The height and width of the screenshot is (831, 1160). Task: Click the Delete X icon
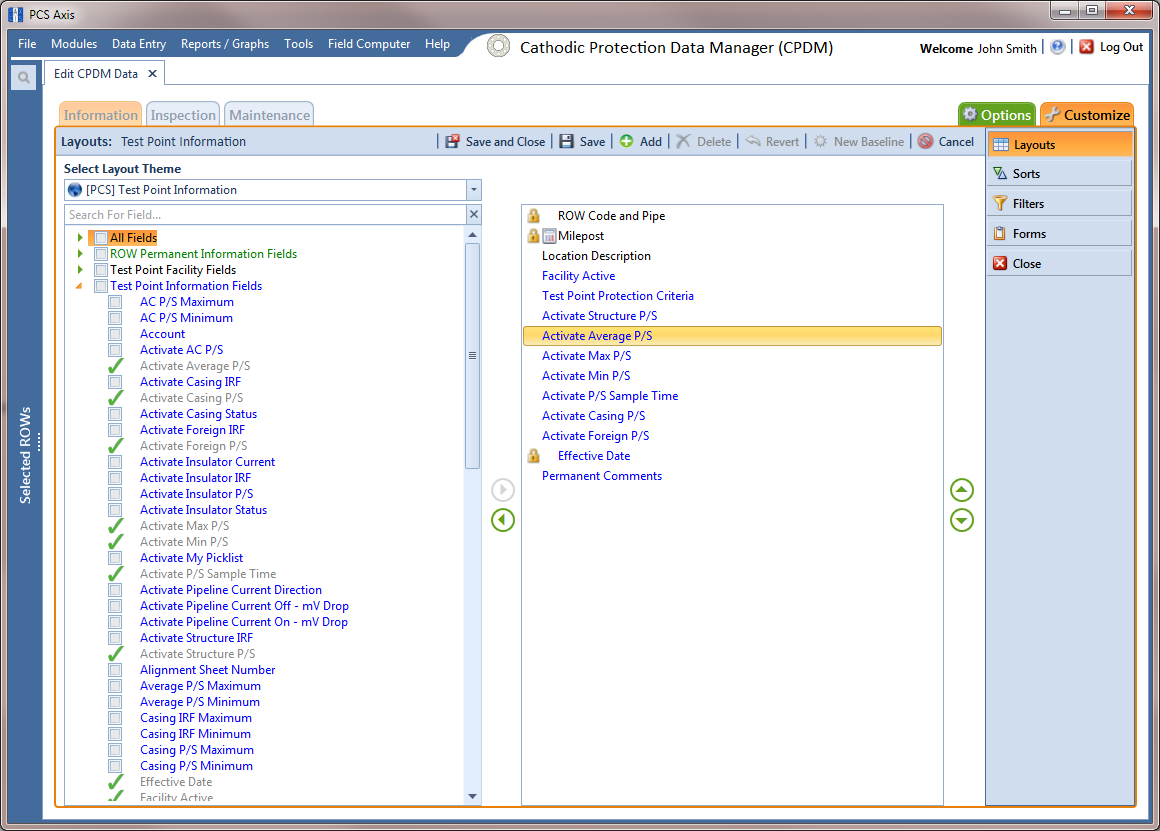[x=683, y=141]
